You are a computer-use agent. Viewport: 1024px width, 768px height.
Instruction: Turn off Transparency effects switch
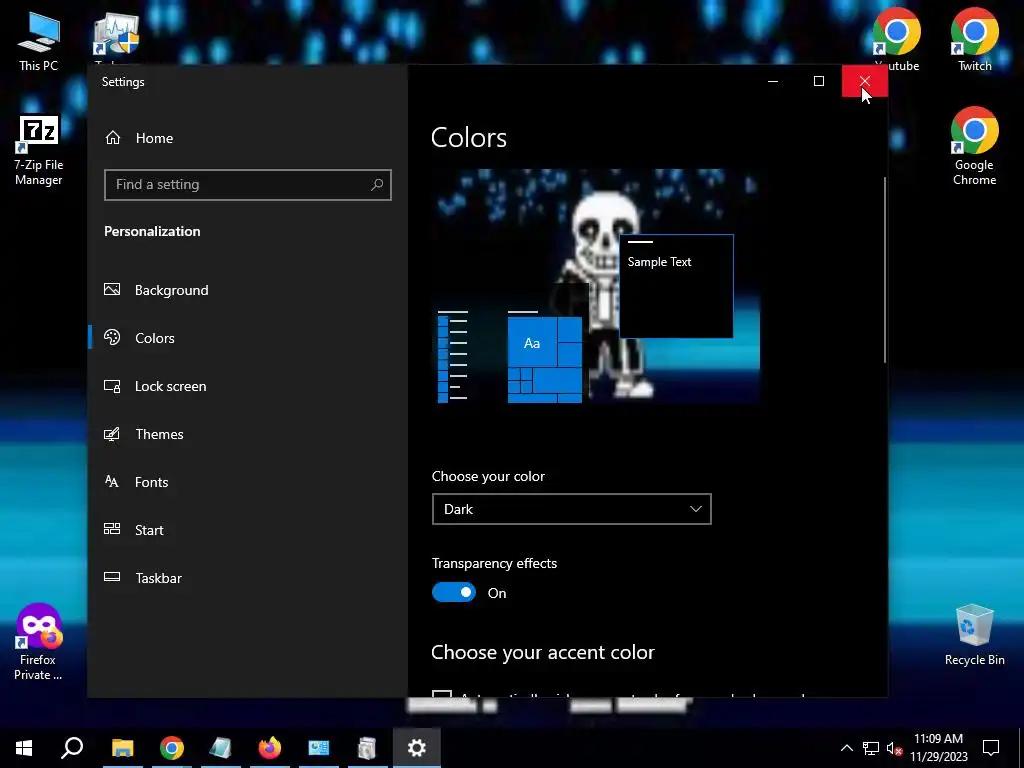454,592
